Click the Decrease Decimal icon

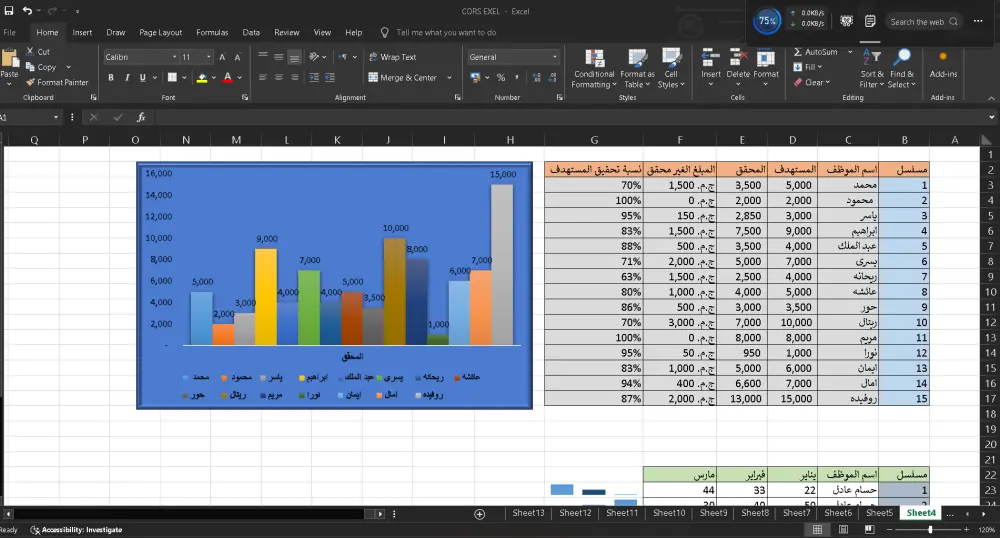point(552,78)
